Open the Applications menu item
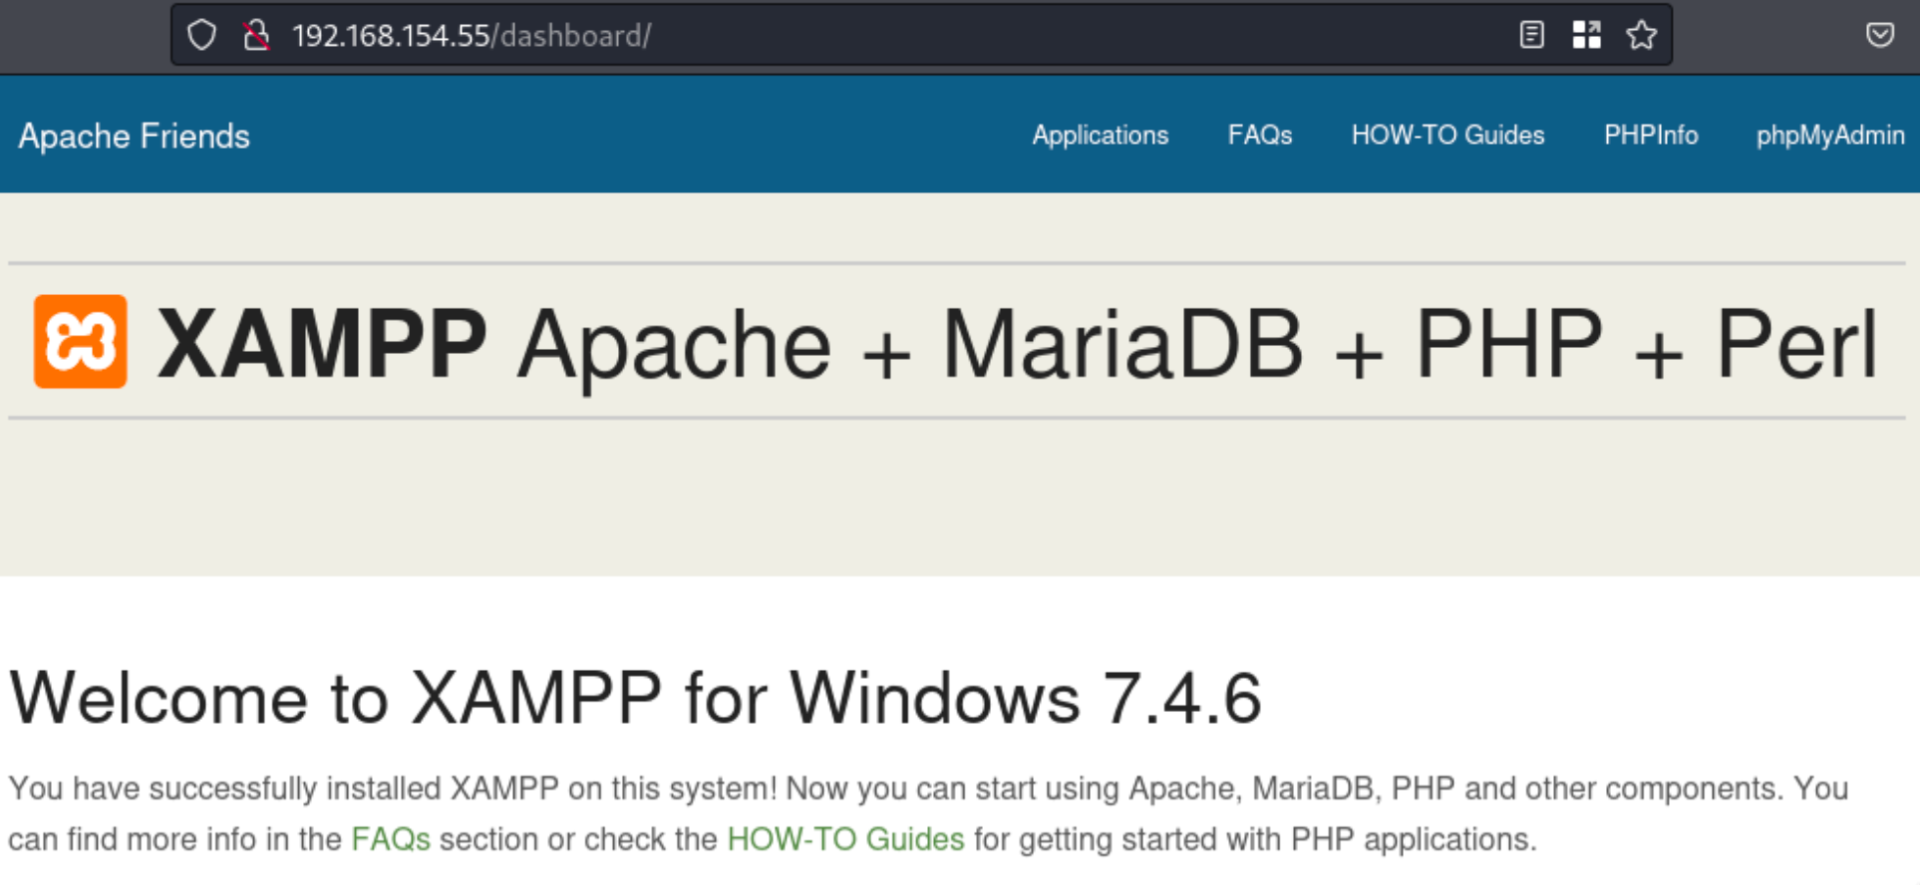The image size is (1920, 885). [x=1100, y=135]
